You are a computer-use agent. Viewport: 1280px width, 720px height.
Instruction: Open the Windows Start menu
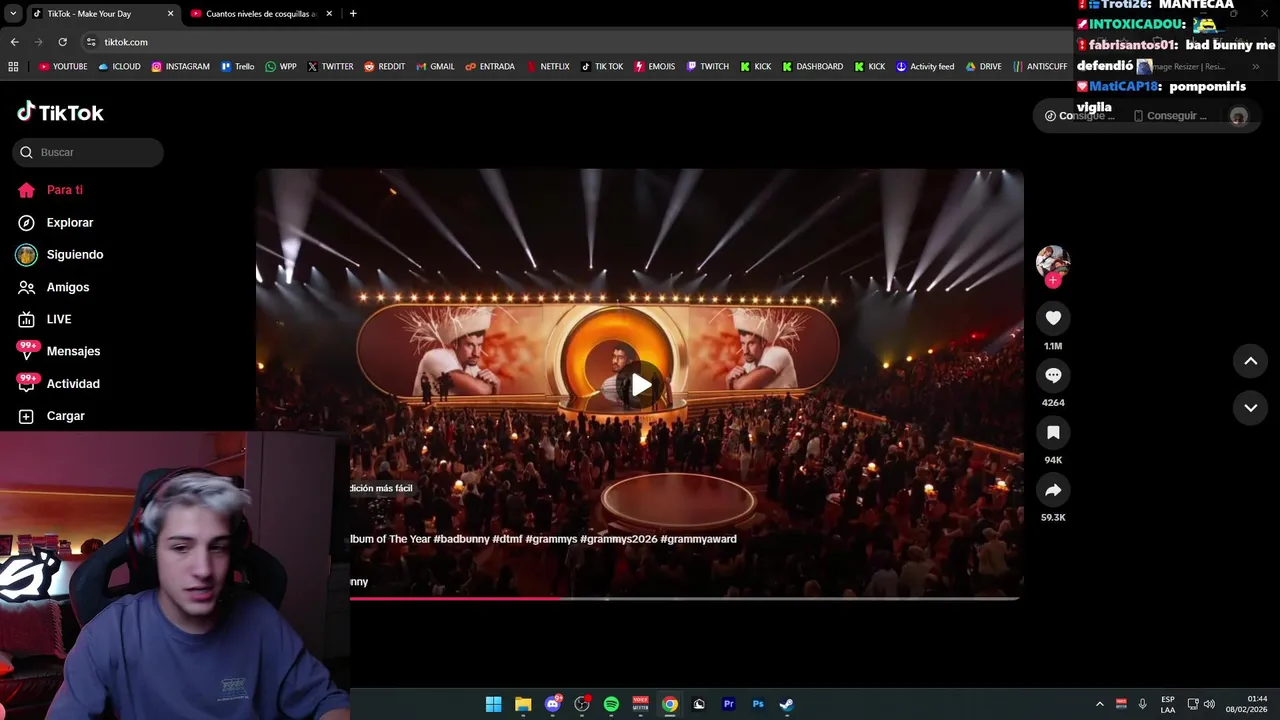[493, 704]
